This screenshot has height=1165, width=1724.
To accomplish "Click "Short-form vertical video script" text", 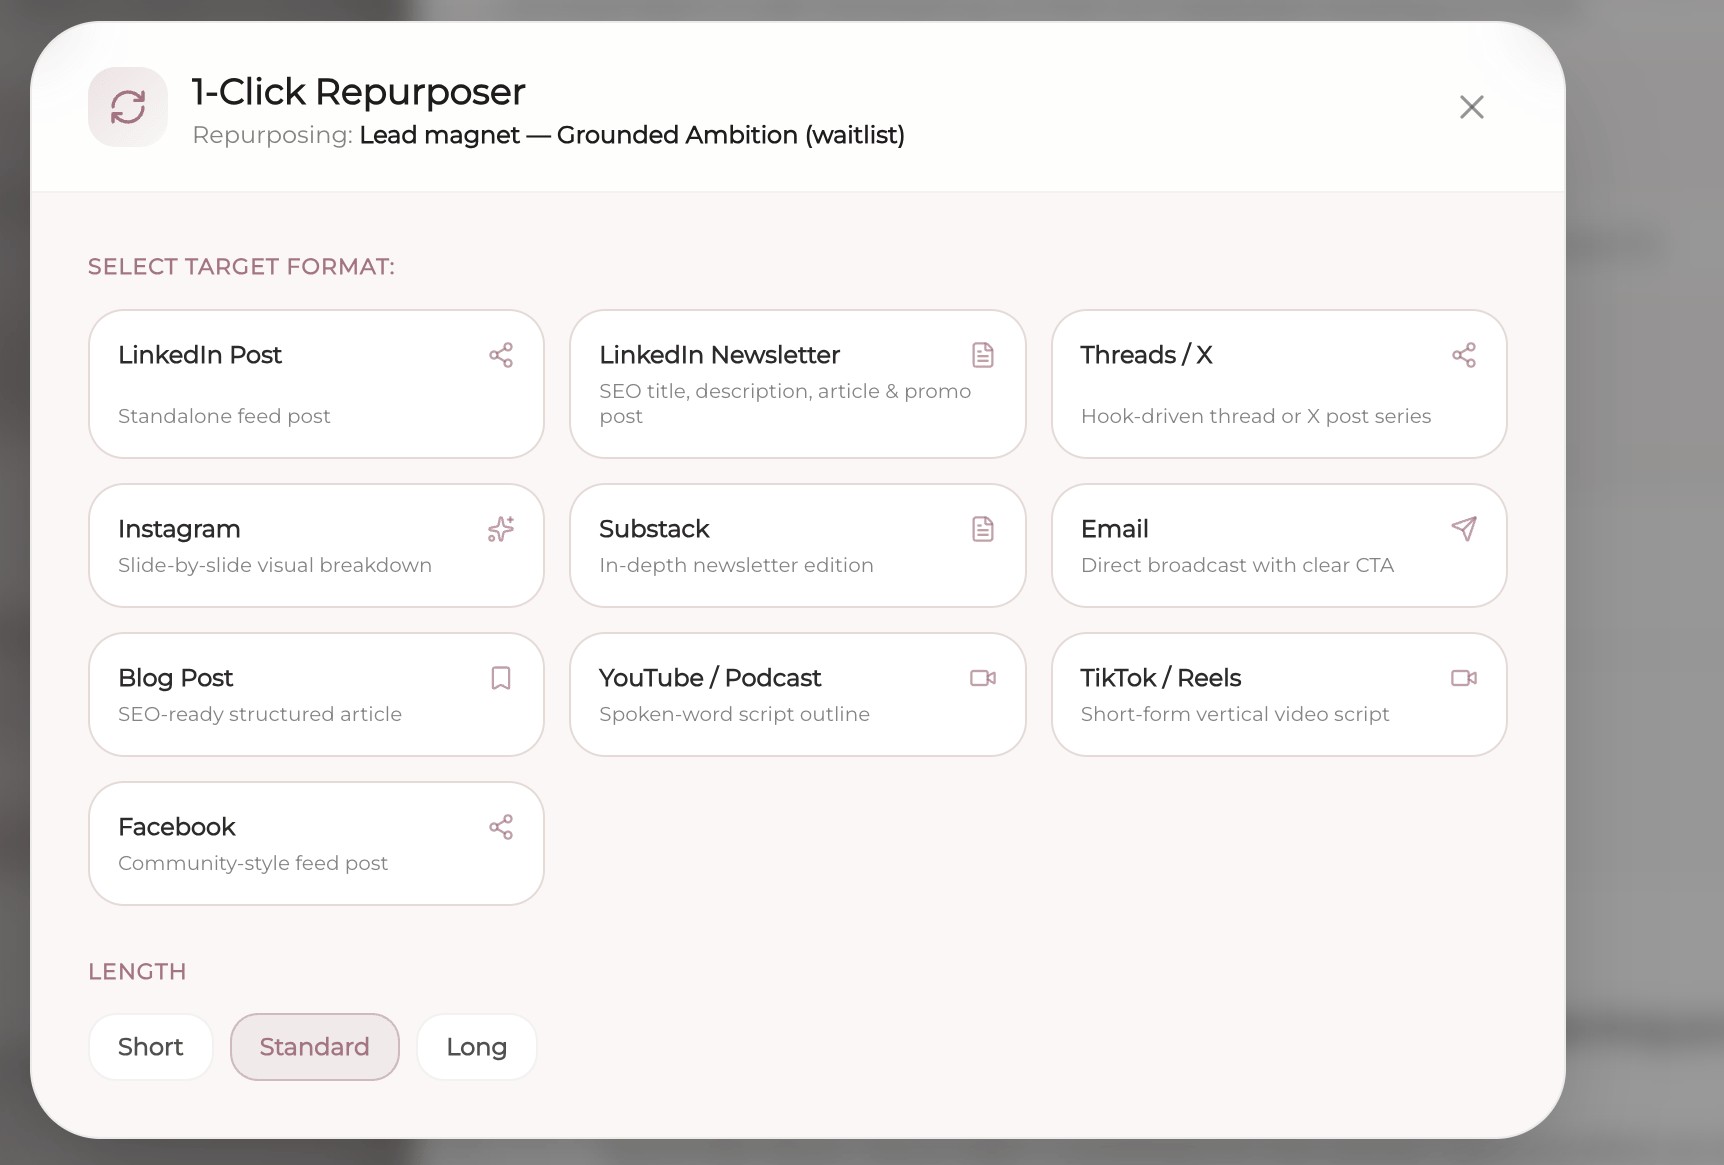I will click(x=1235, y=714).
